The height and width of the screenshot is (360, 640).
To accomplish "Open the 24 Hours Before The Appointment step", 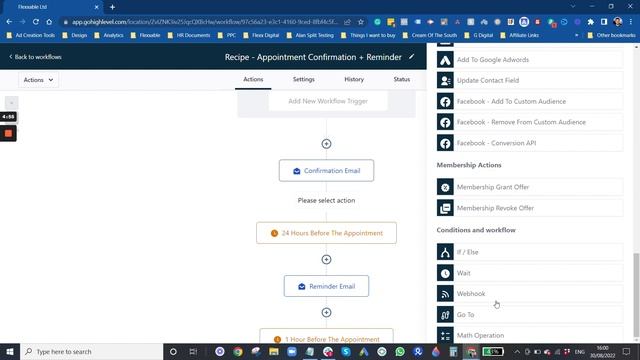I will tap(326, 233).
